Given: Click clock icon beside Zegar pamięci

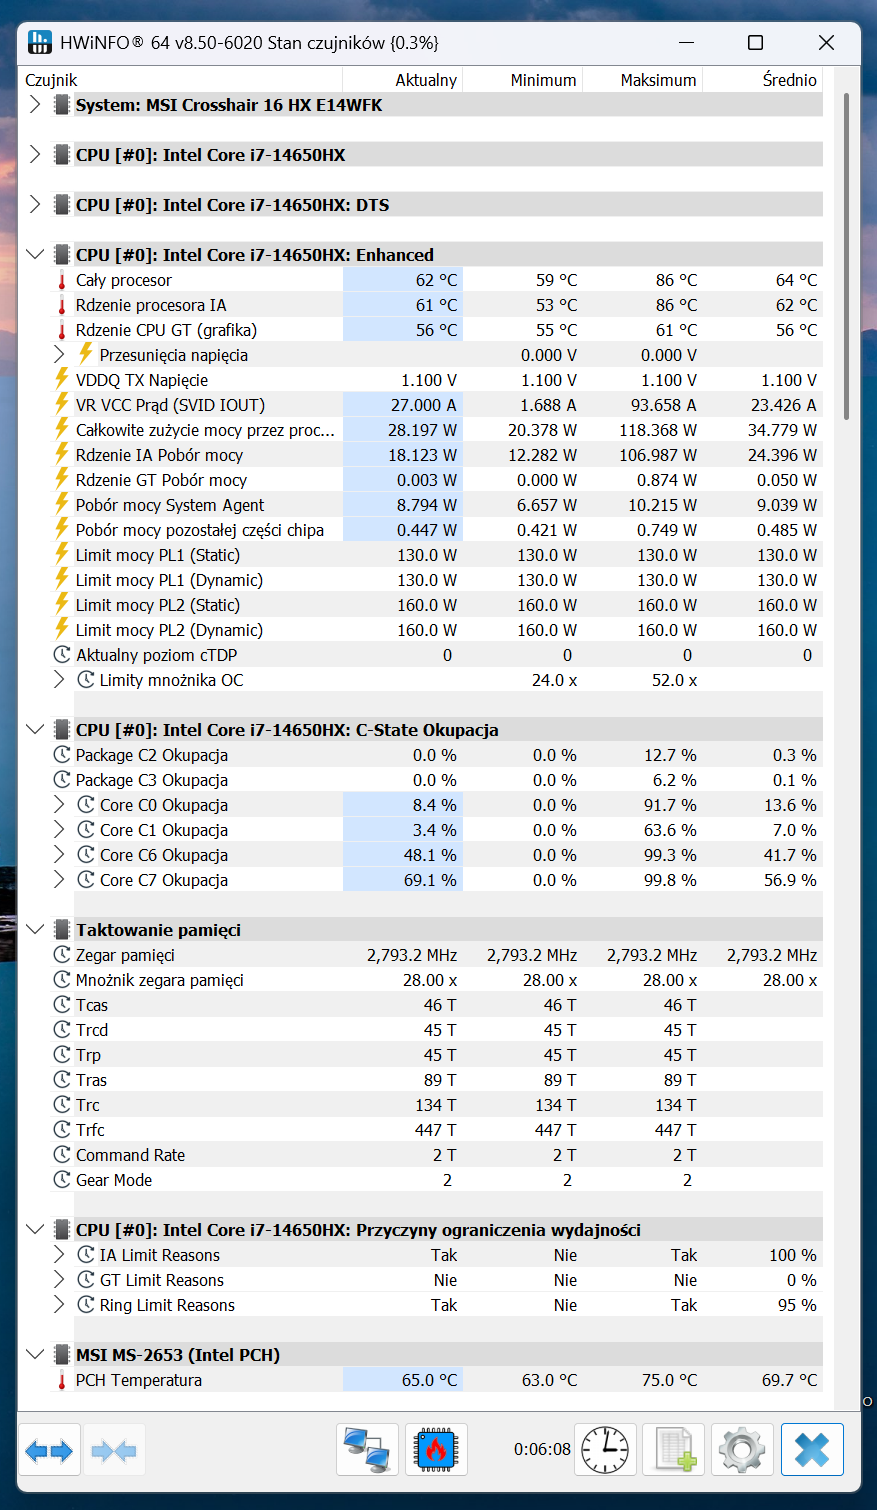Looking at the screenshot, I should (x=62, y=955).
